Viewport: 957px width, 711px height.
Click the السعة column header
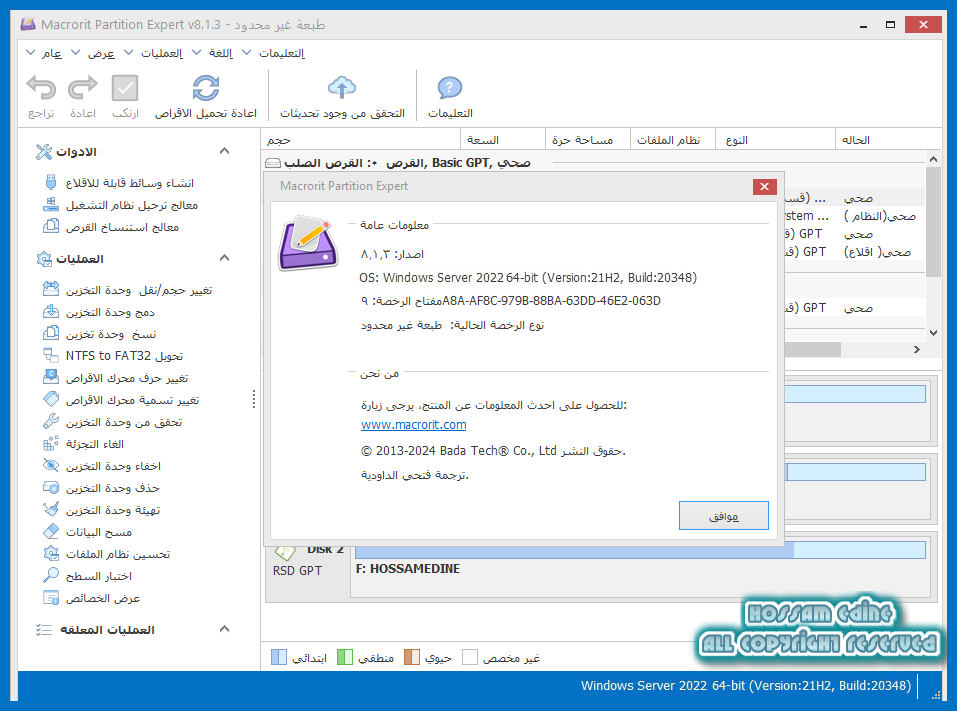pyautogui.click(x=503, y=140)
